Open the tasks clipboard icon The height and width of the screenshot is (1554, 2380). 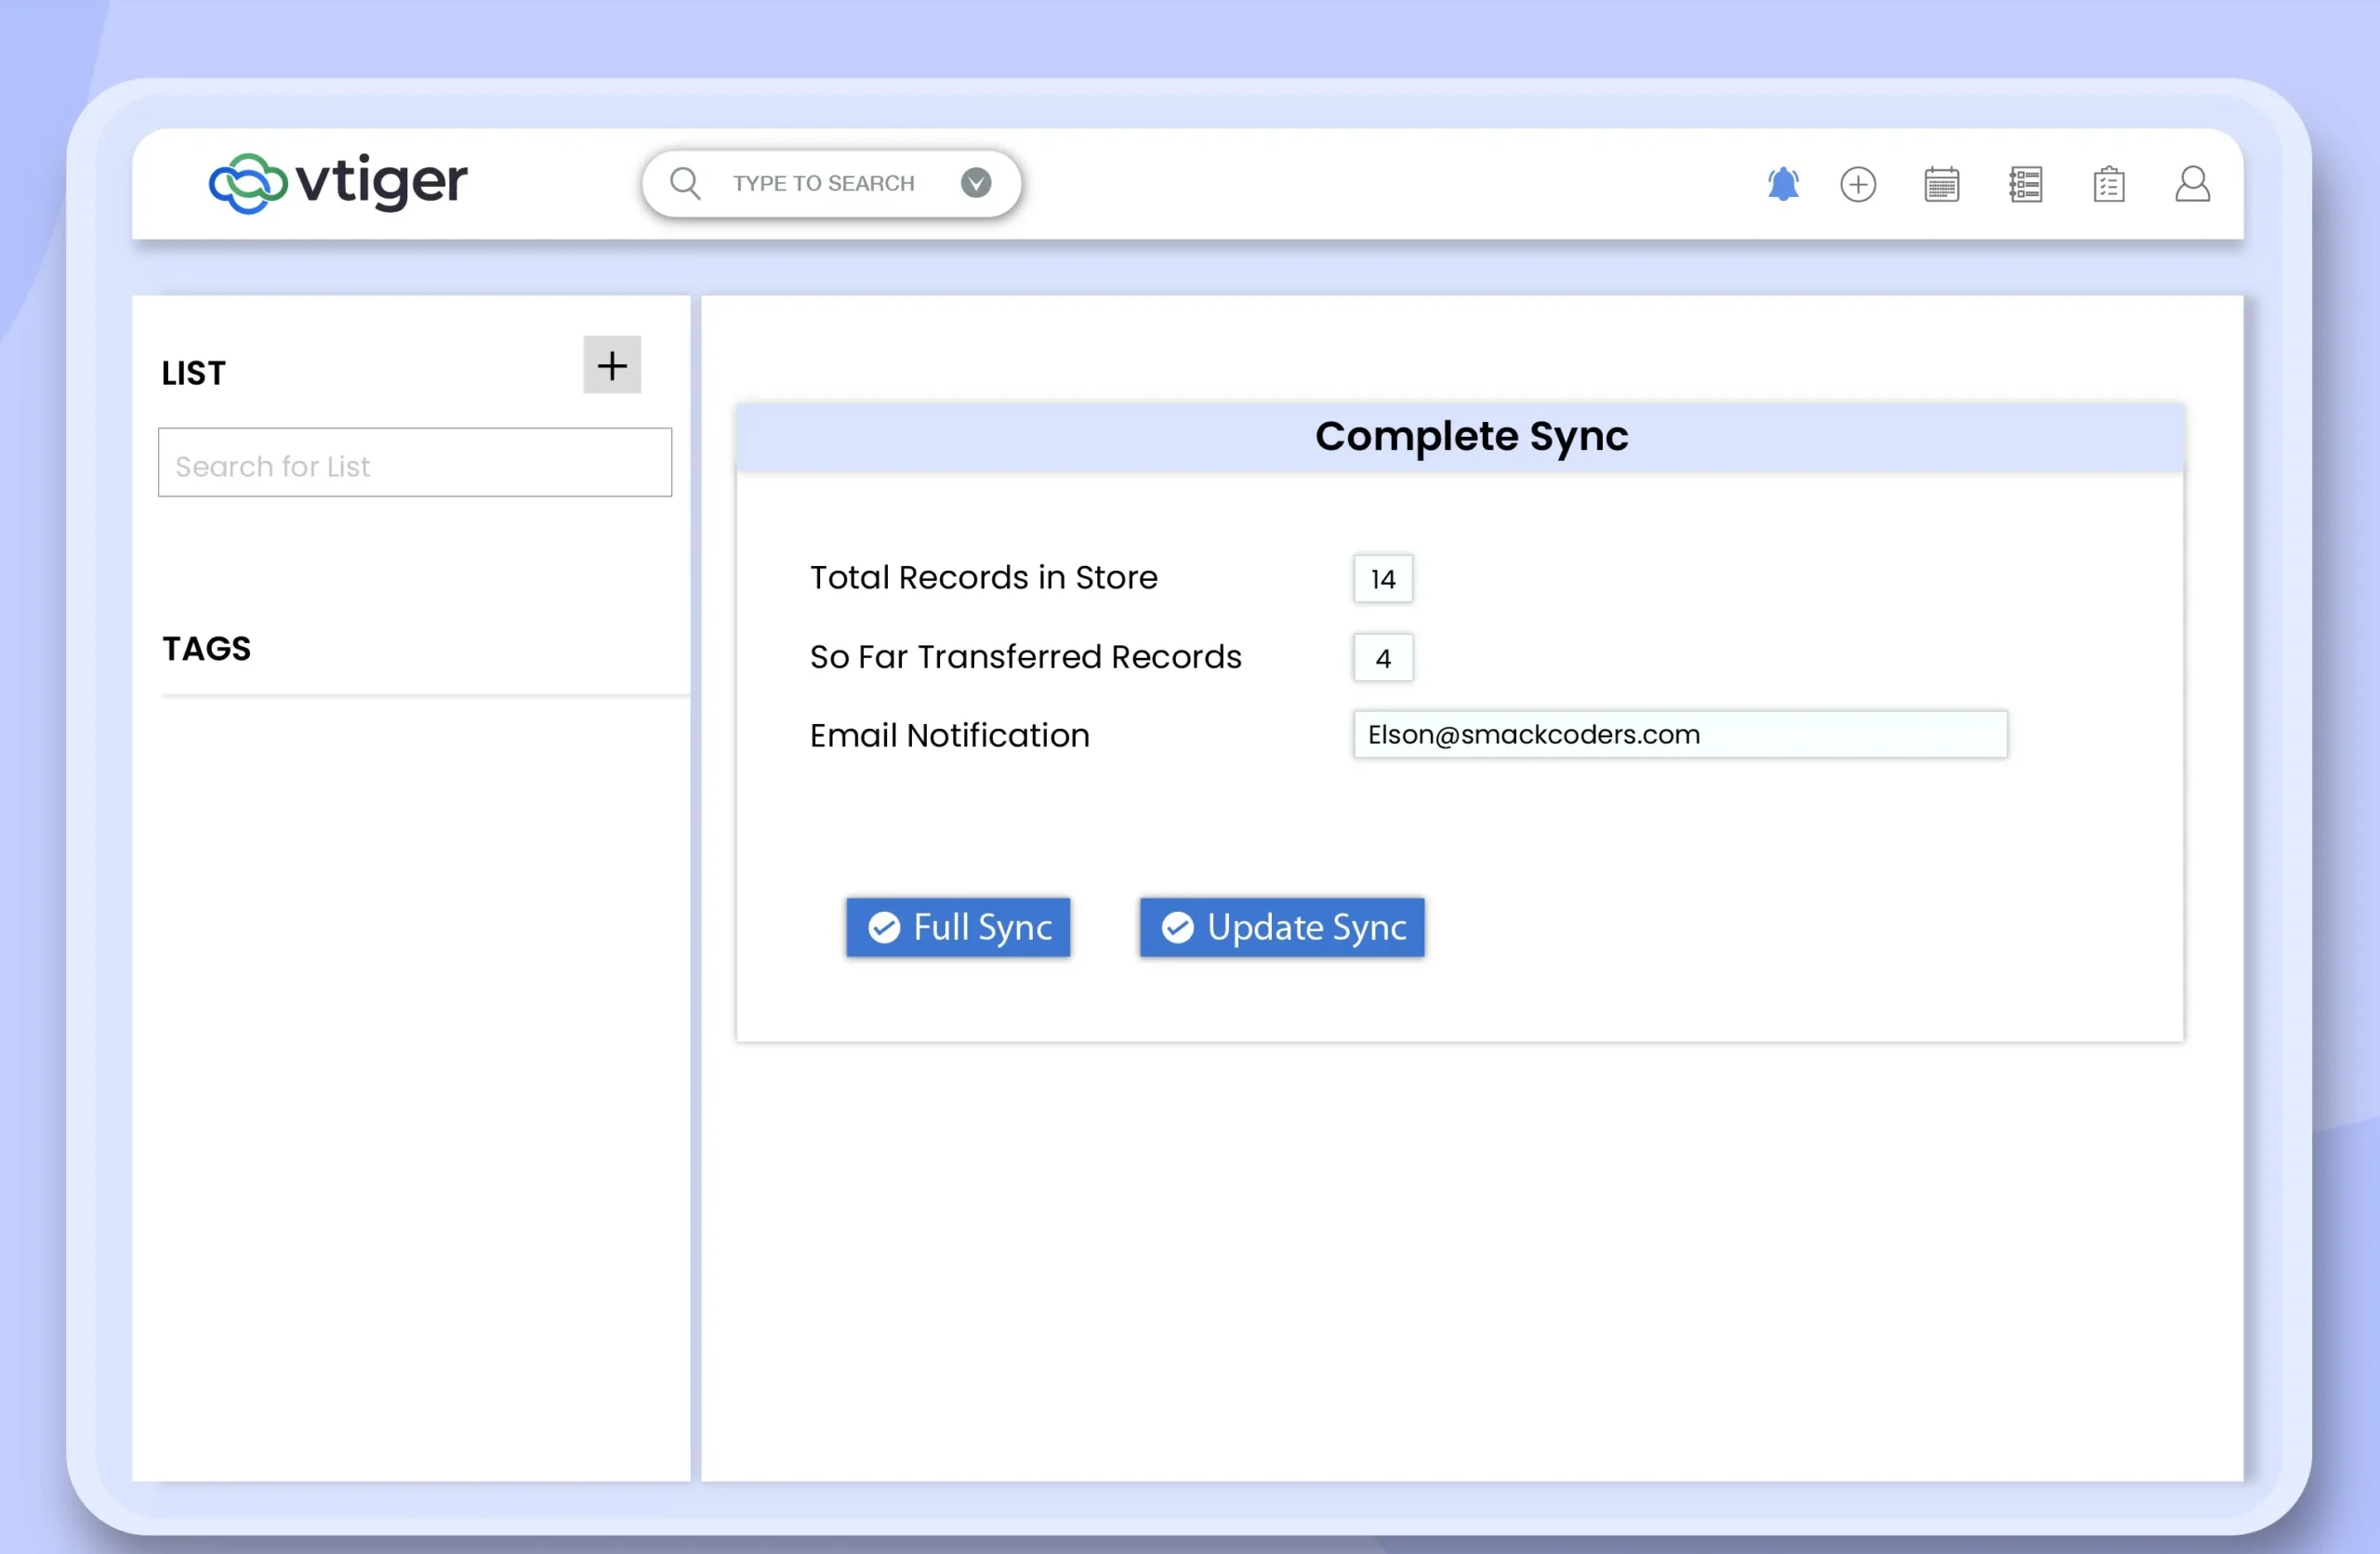(2109, 184)
